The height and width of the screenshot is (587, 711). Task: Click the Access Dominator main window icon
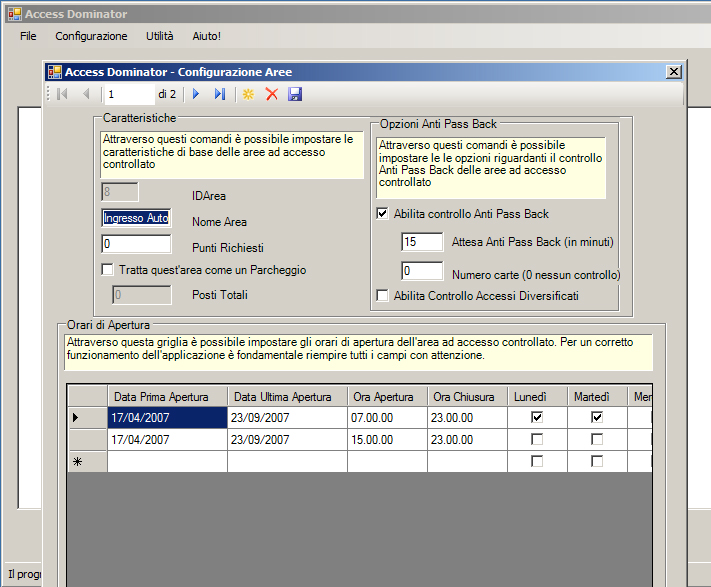15,14
